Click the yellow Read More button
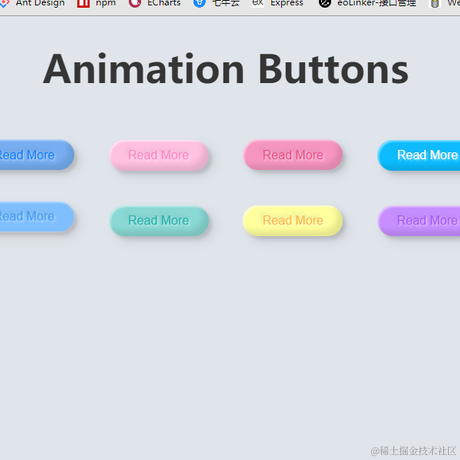Screen dimensions: 460x460 [x=293, y=221]
